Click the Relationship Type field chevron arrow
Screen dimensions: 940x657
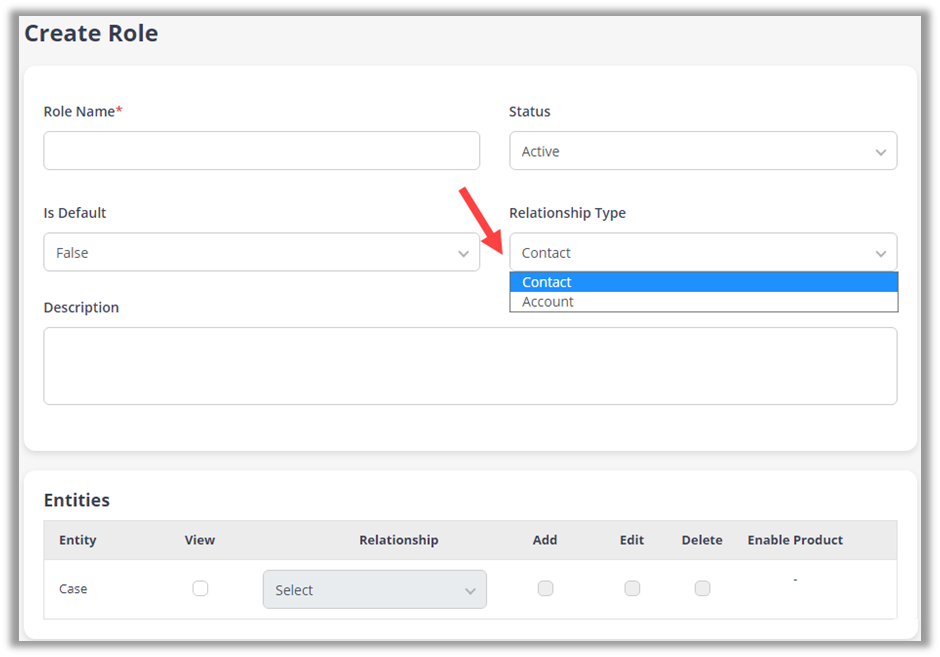pyautogui.click(x=880, y=254)
